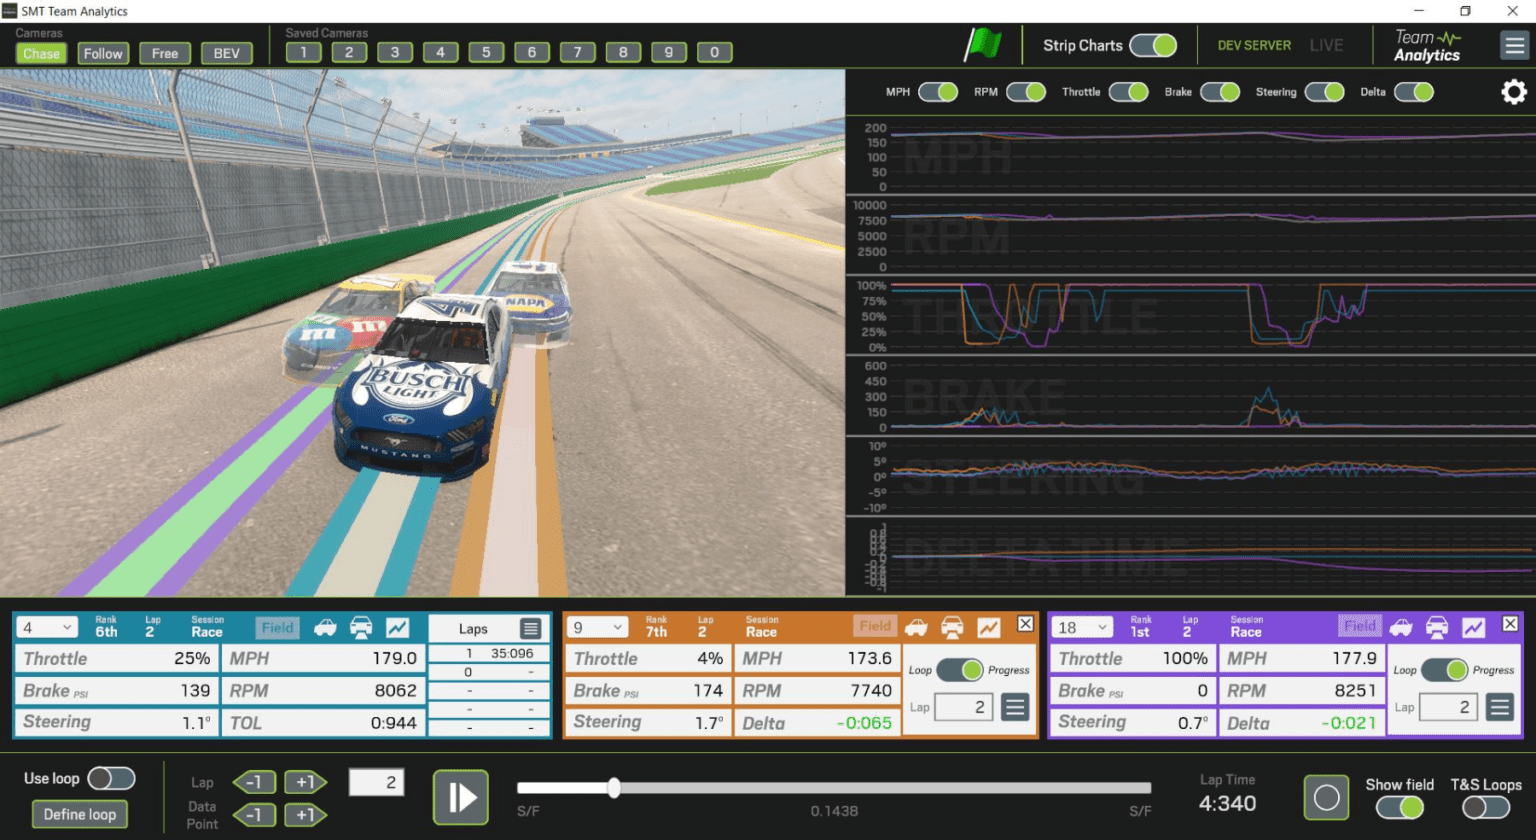Click the rear car-view icon in car 9 panel
Screen dimensions: 1536x840
[x=952, y=627]
